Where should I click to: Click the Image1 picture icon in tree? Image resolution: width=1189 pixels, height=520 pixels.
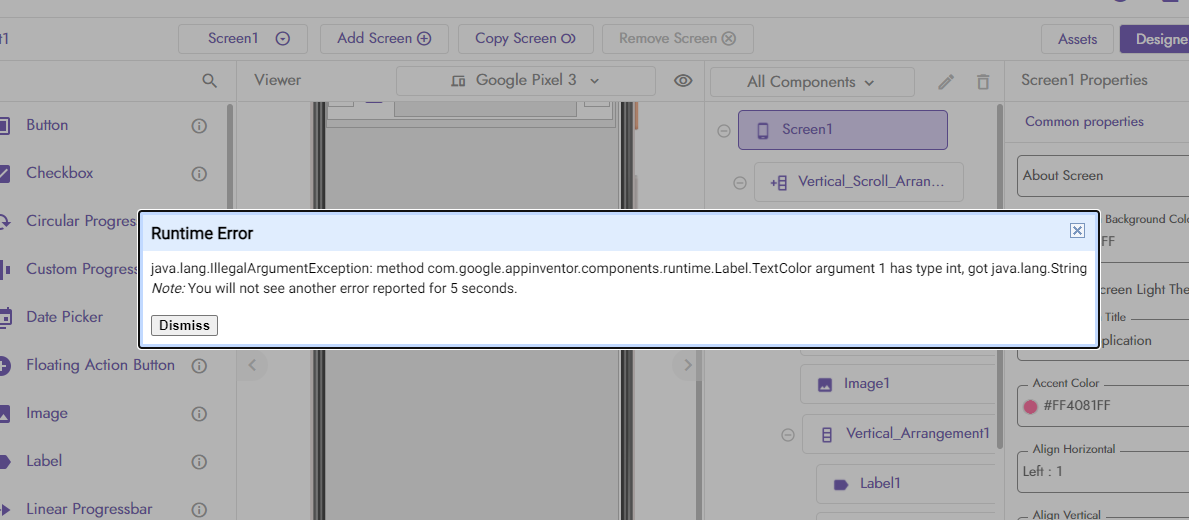(825, 384)
